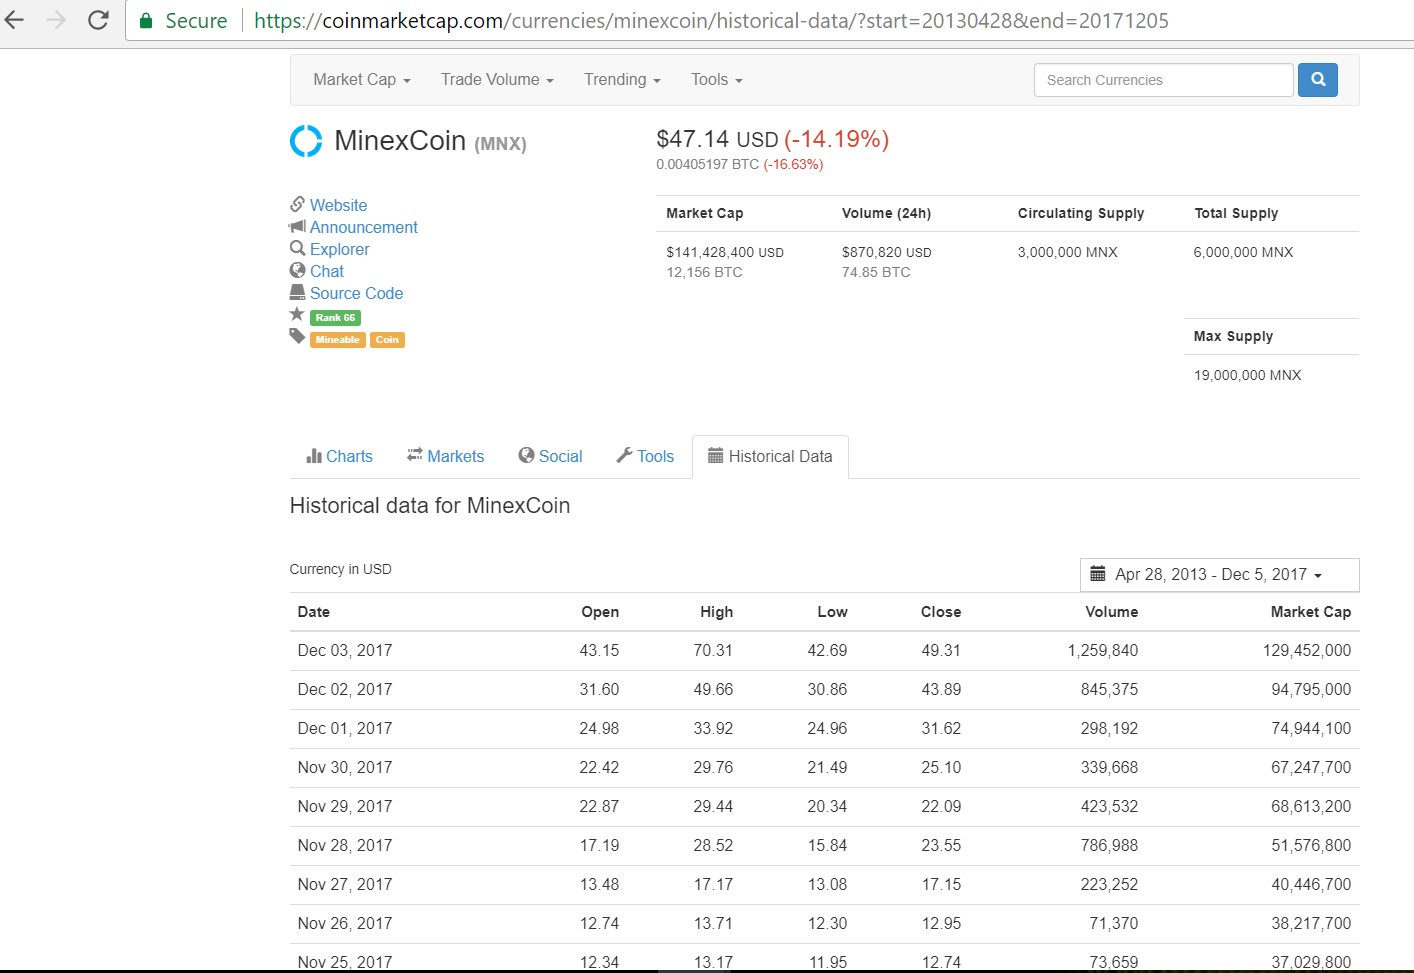Click the star icon beside Rank 66
The image size is (1414, 973).
pyautogui.click(x=297, y=314)
